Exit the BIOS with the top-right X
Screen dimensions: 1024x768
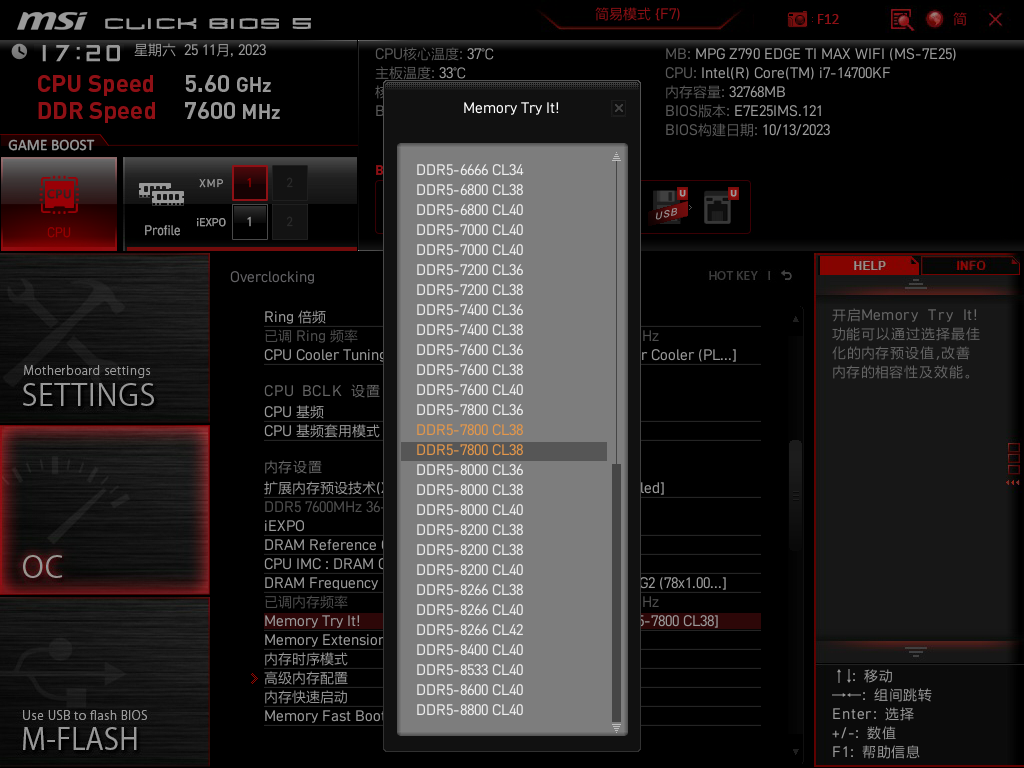(995, 20)
